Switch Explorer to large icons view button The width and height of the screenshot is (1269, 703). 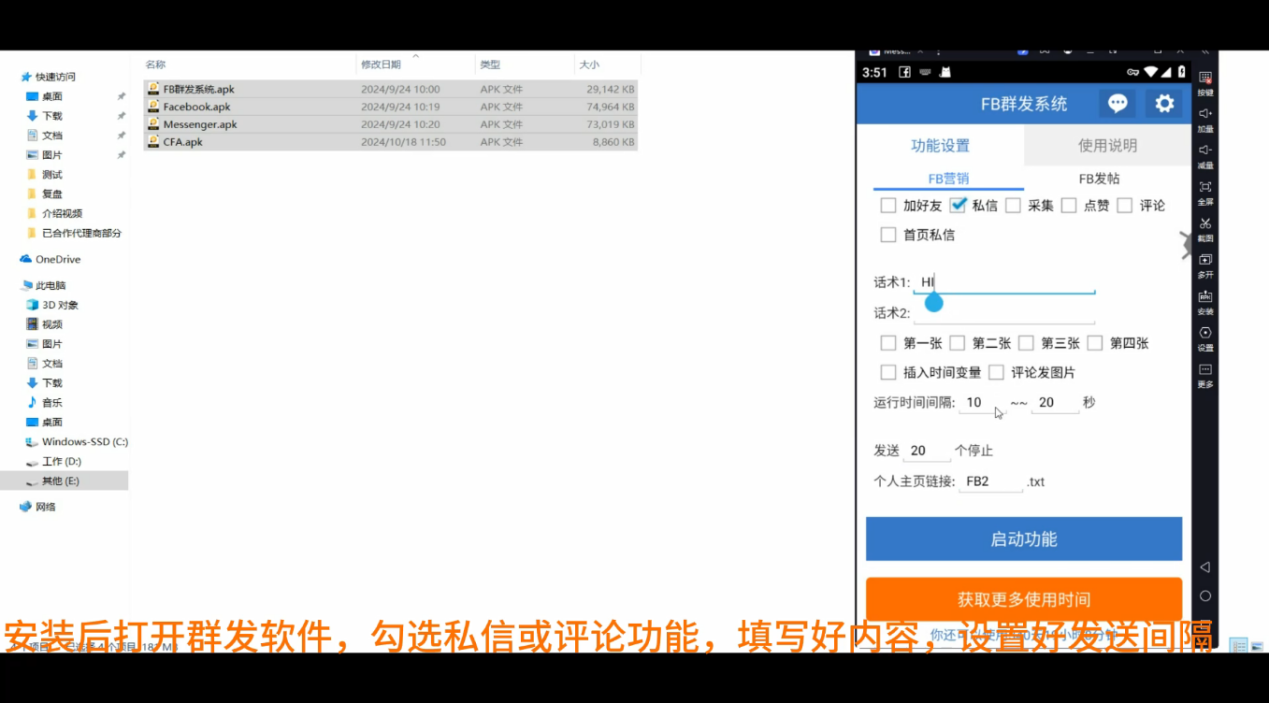click(x=1257, y=646)
